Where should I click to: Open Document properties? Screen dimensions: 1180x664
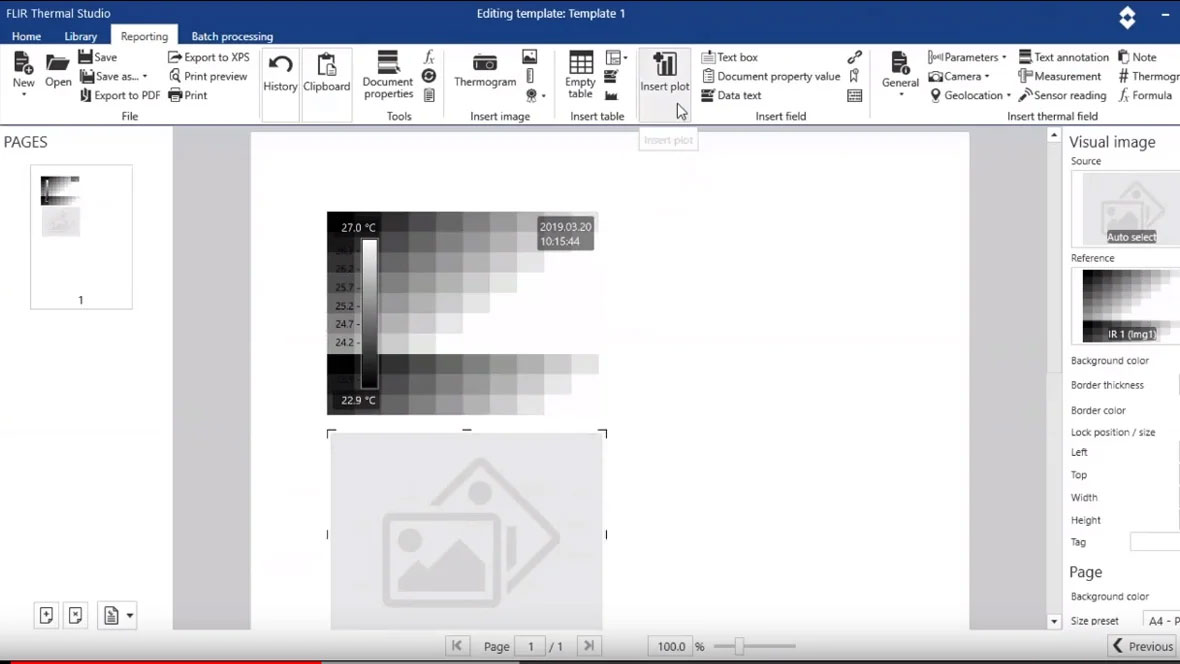(388, 74)
